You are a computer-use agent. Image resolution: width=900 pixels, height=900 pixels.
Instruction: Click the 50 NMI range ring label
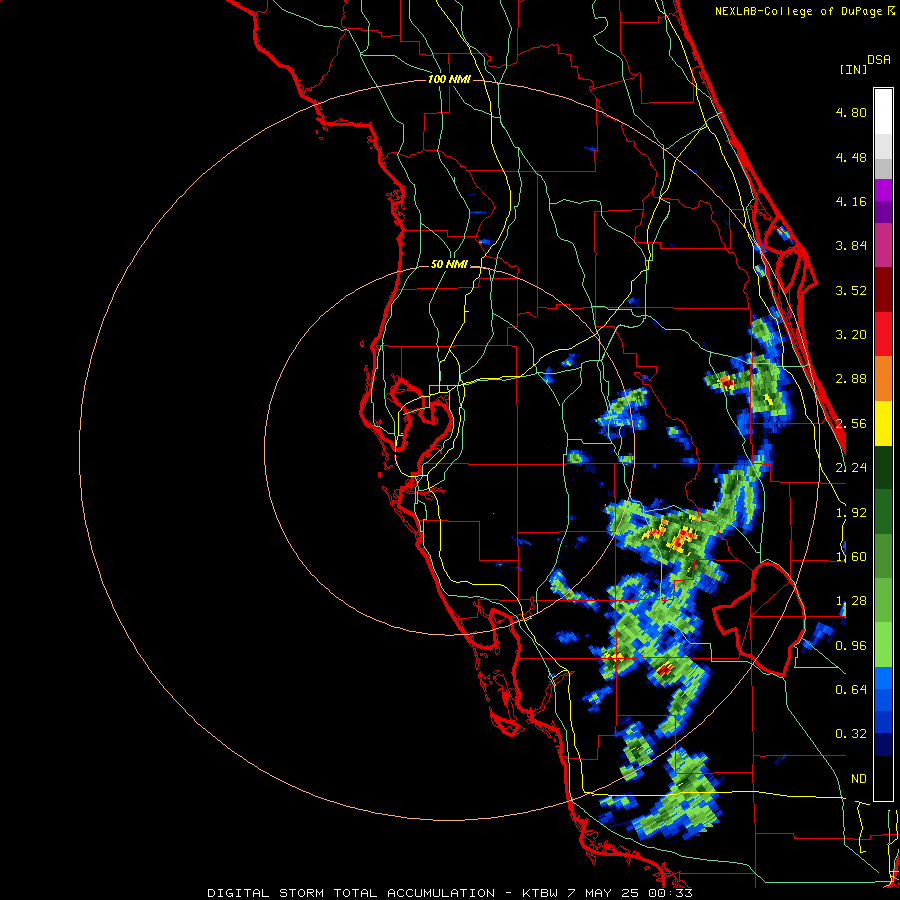pyautogui.click(x=449, y=264)
